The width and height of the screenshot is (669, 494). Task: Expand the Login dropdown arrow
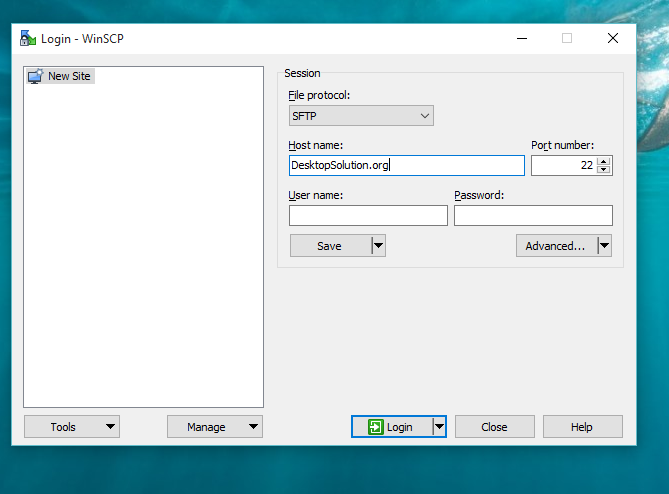[x=439, y=427]
